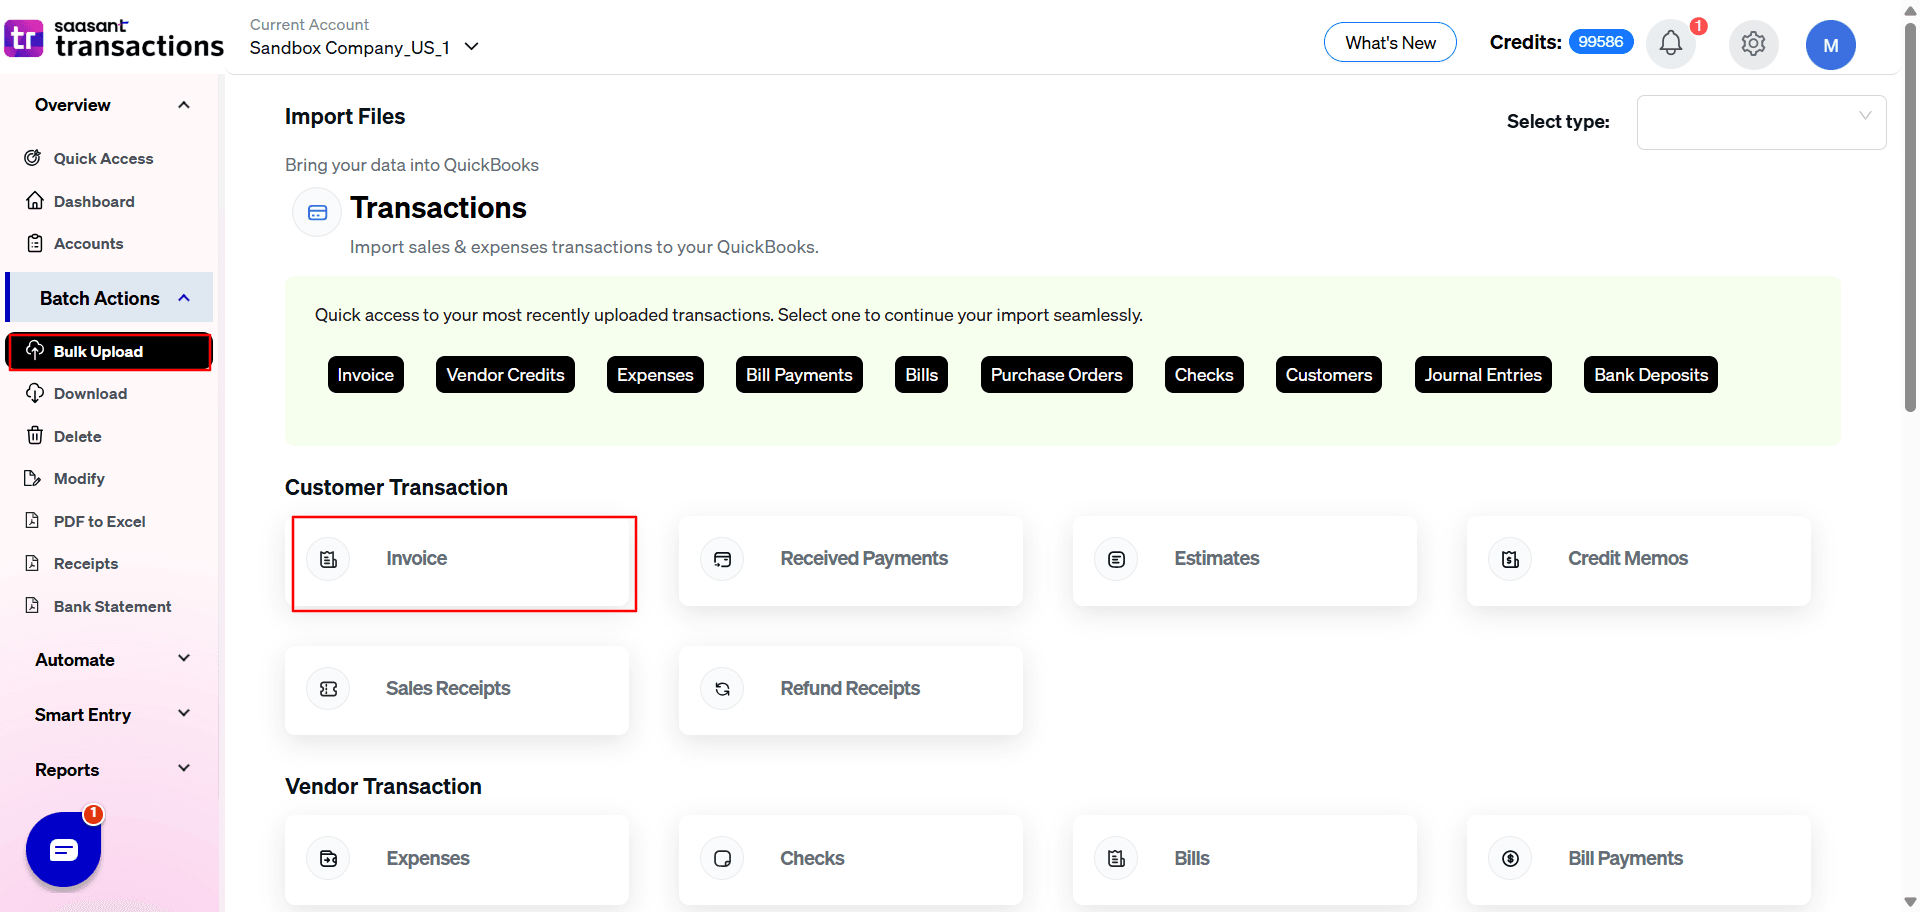Viewport: 1920px width, 912px height.
Task: Click the page vertical scrollbar
Action: pyautogui.click(x=1910, y=220)
